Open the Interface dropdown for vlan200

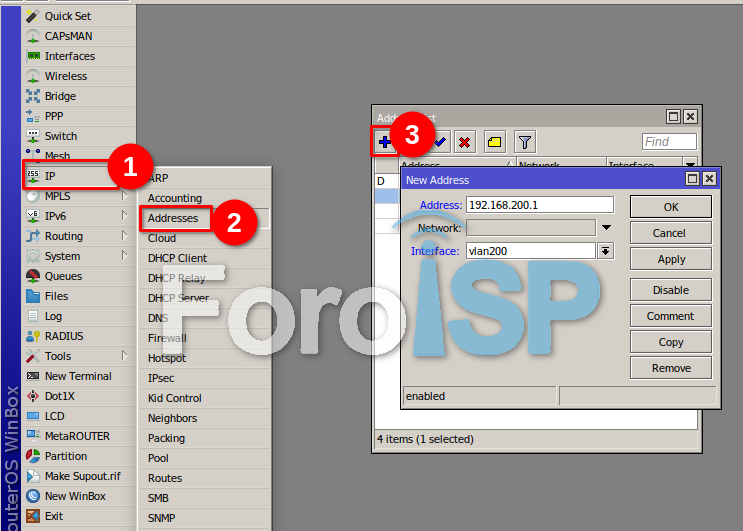pos(605,251)
